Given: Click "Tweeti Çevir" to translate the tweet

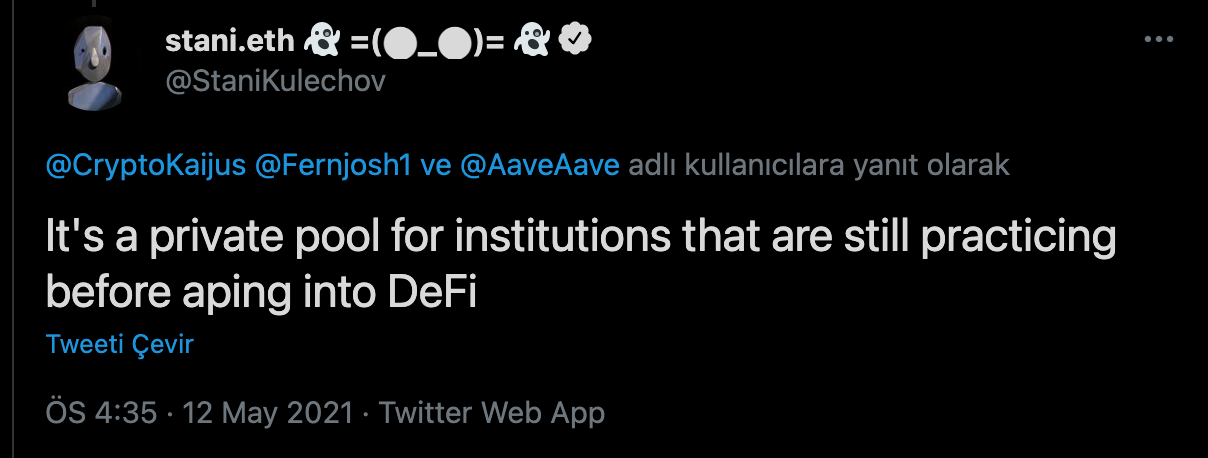Looking at the screenshot, I should tap(119, 345).
